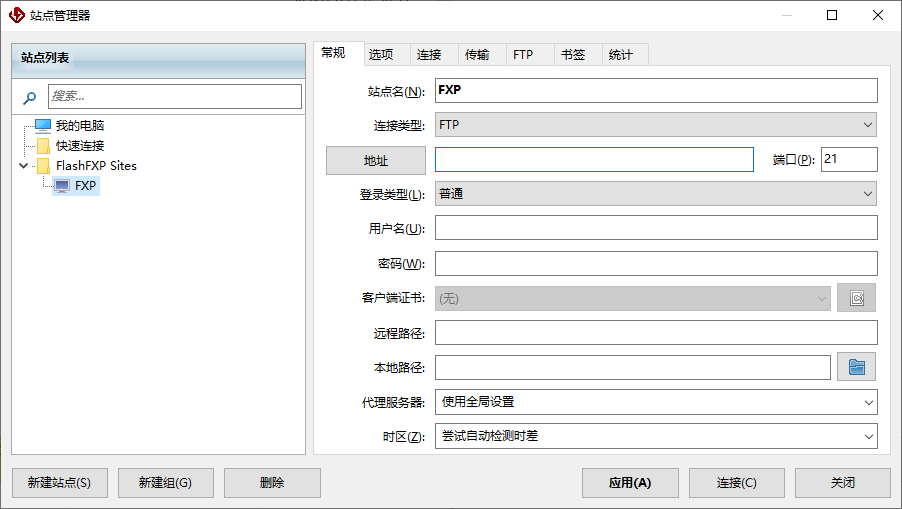Switch to the 选项 tab
Image resolution: width=902 pixels, height=509 pixels.
381,55
